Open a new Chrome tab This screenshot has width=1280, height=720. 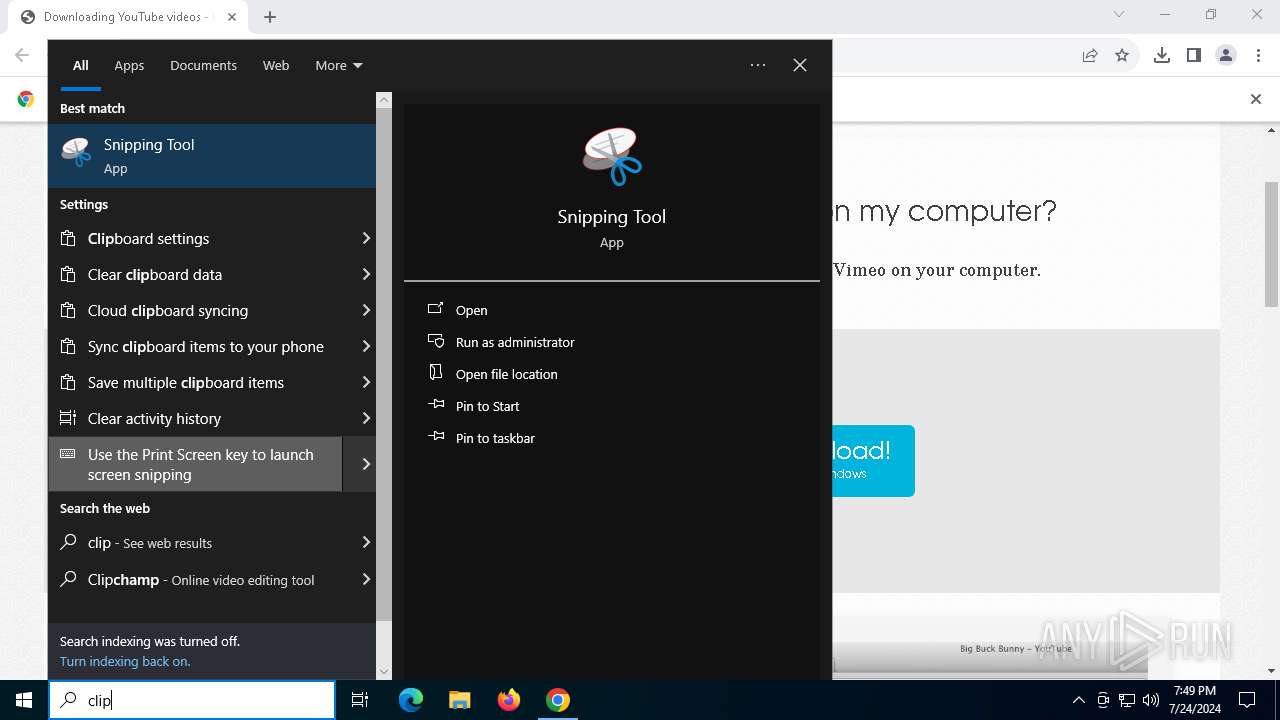tap(270, 17)
